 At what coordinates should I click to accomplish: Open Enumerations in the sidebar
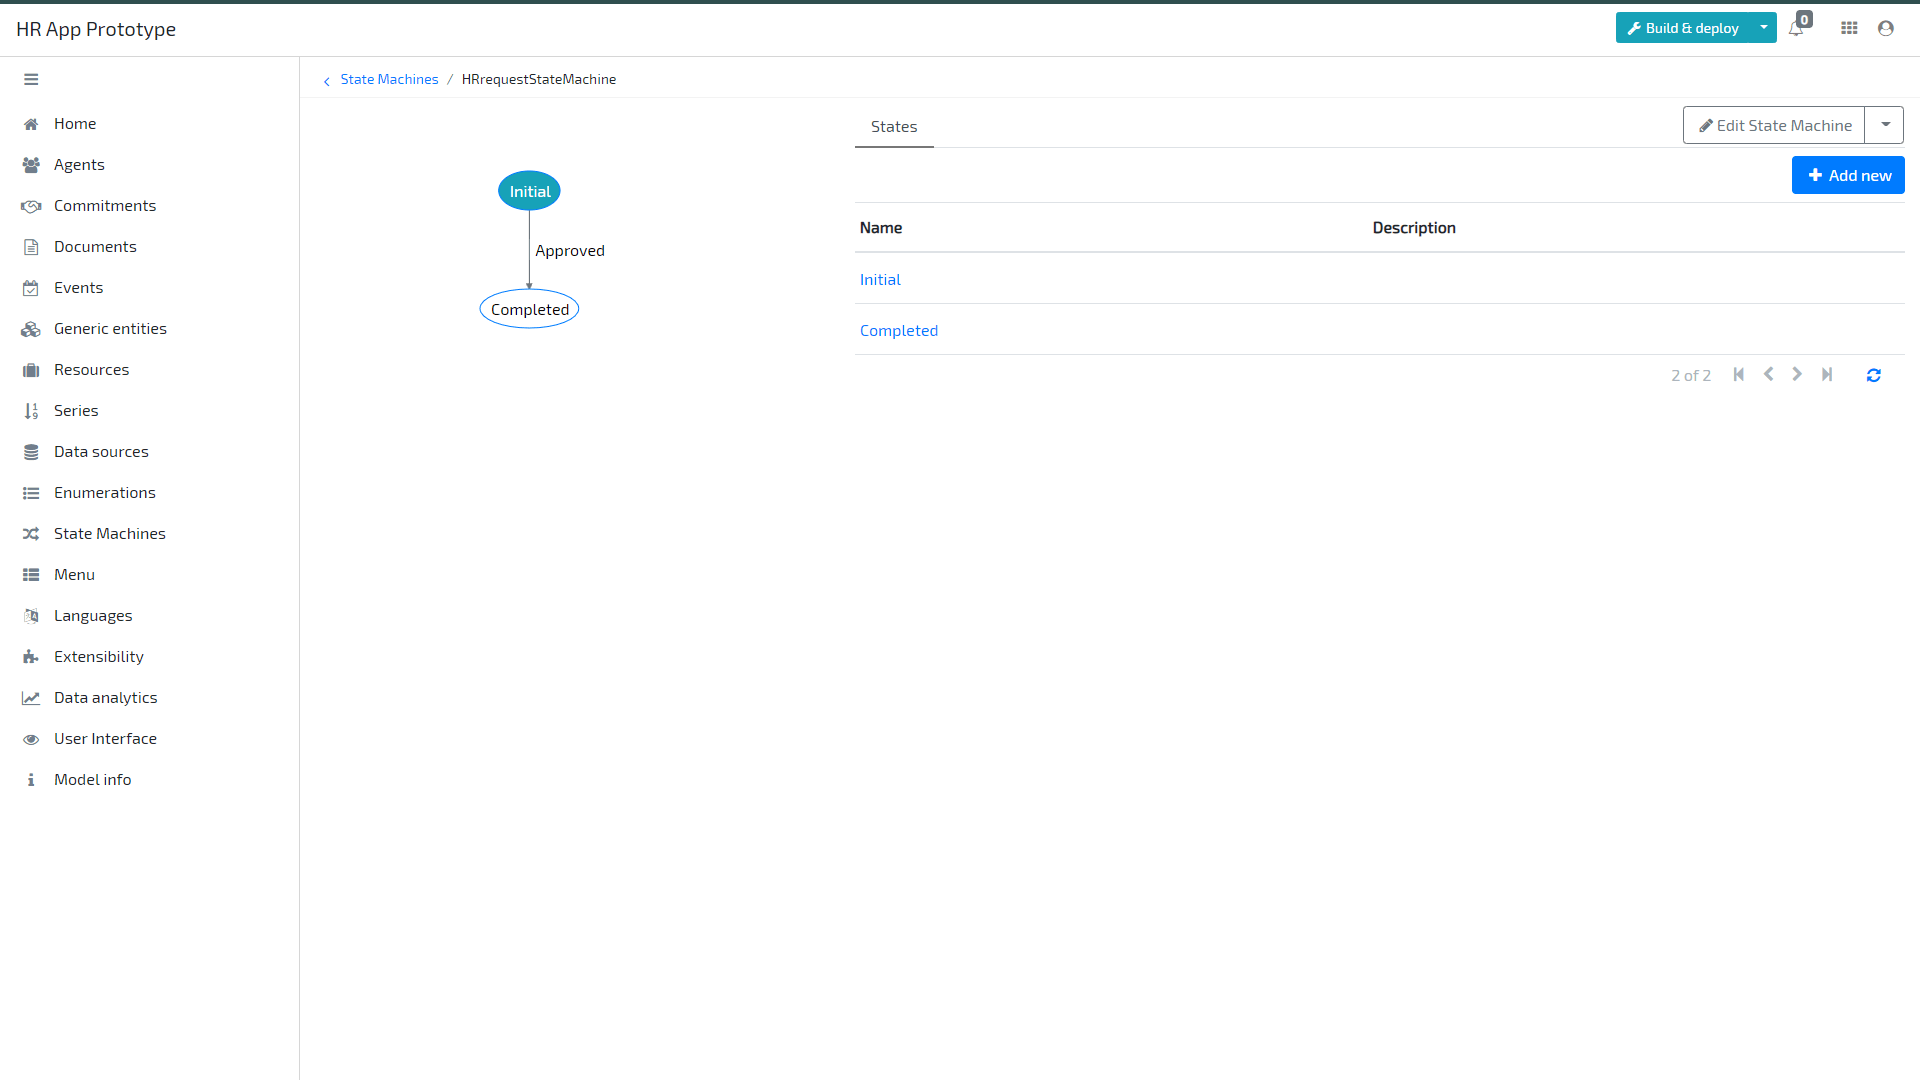[105, 493]
